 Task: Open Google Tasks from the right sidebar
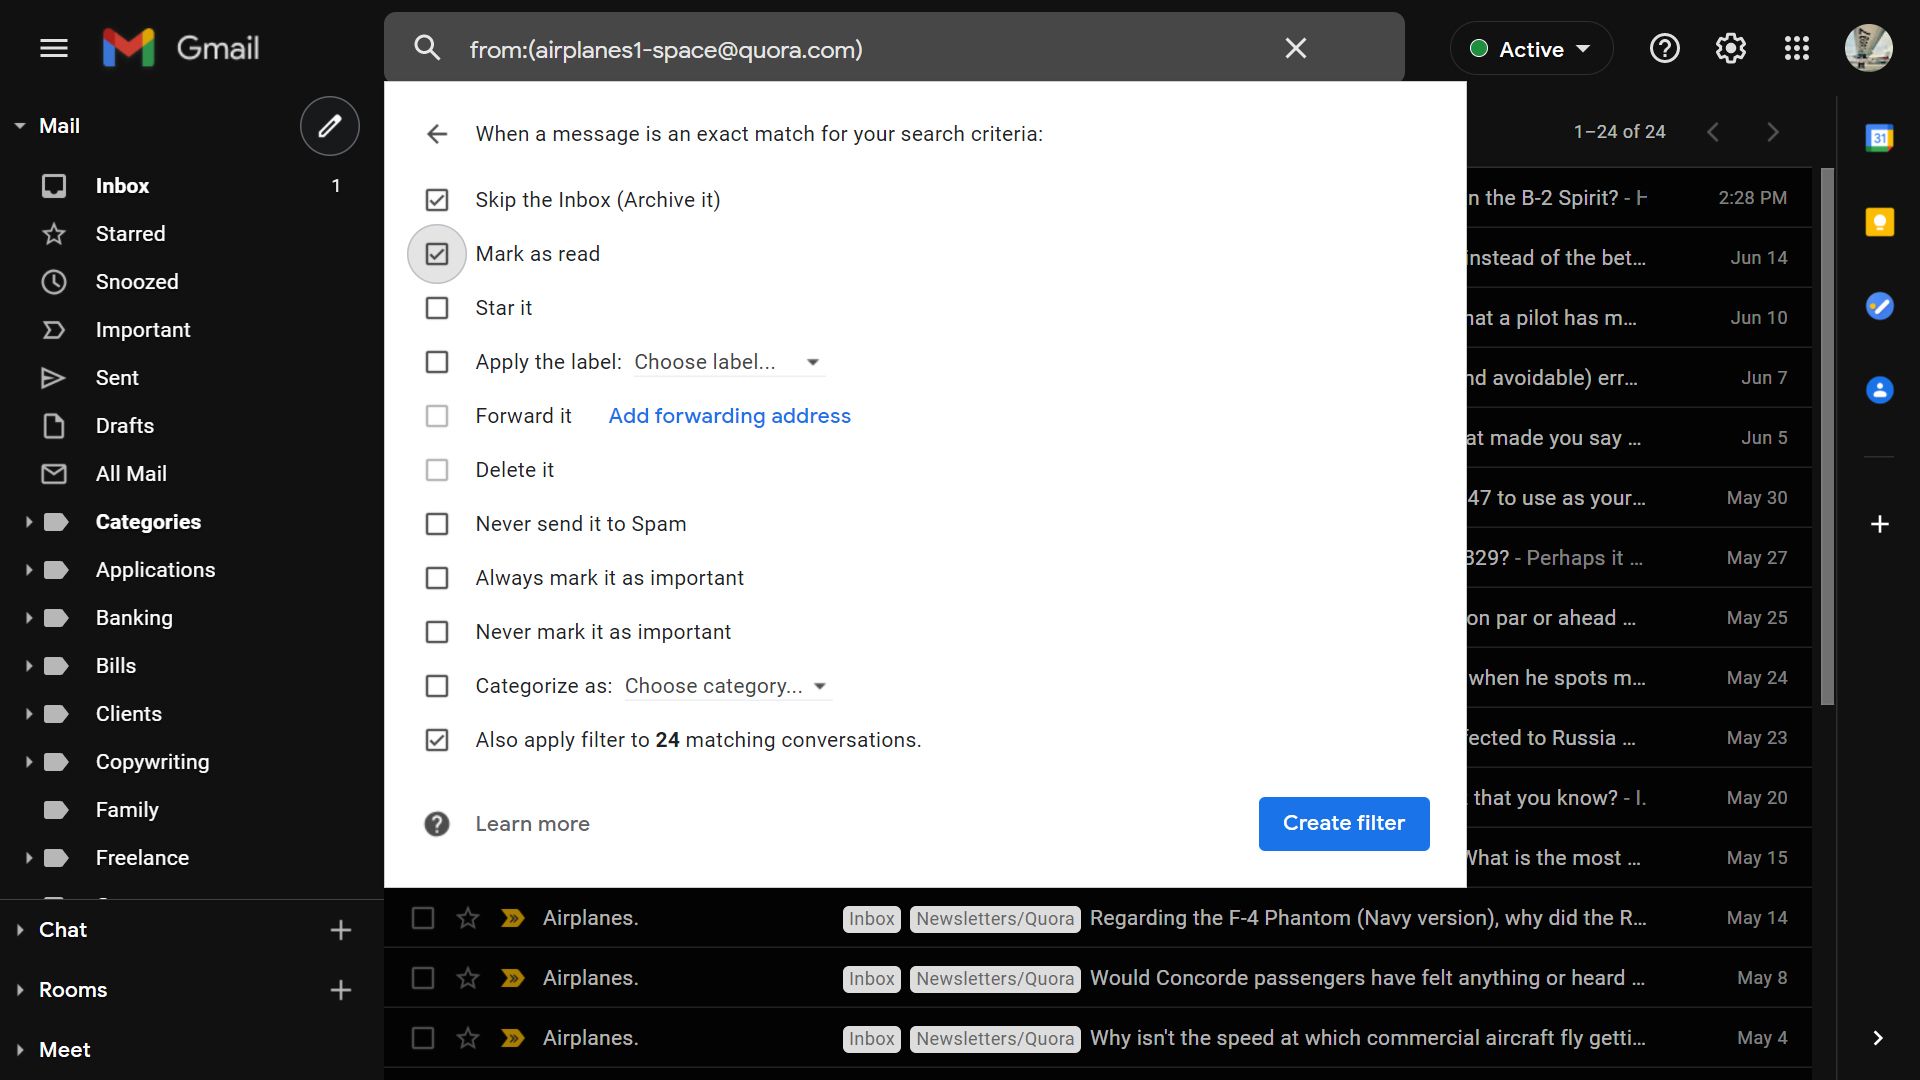pos(1881,306)
